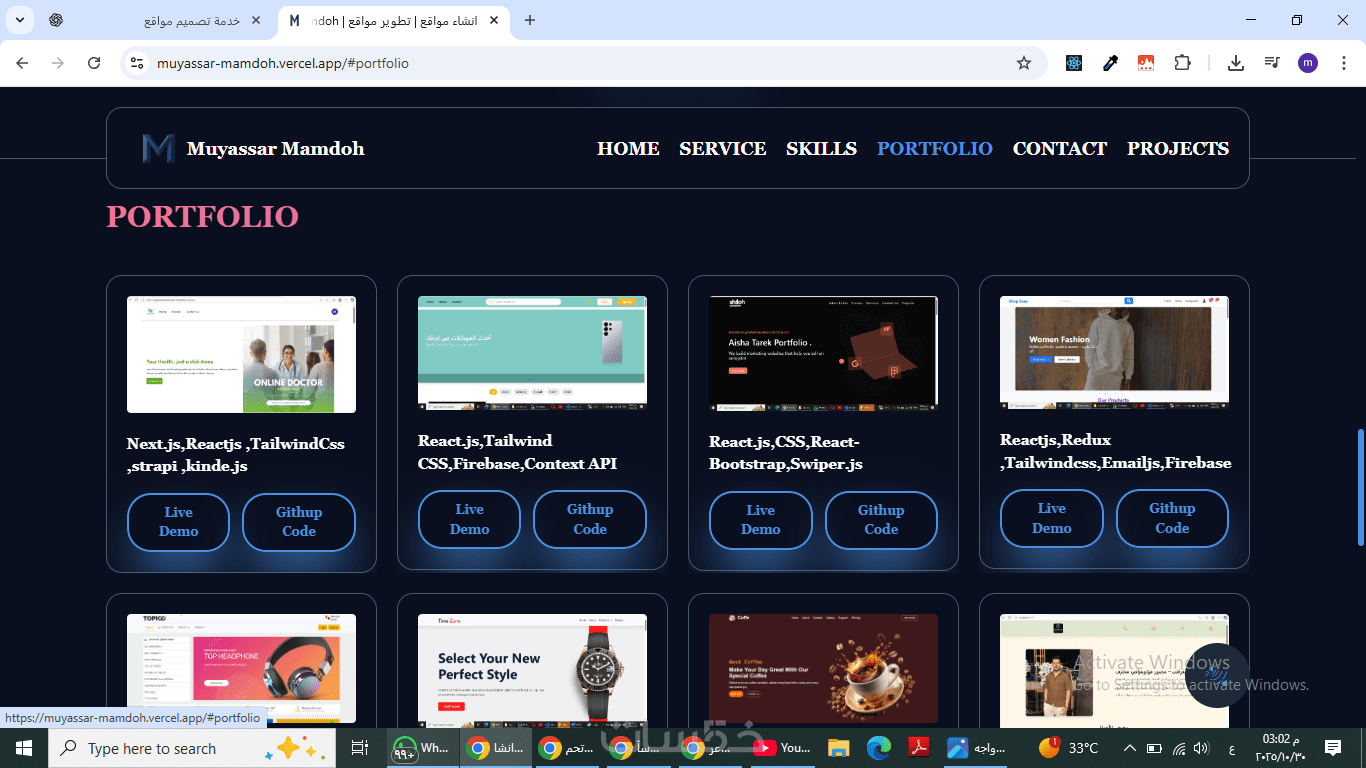View Githup Code for React-Bootstrap Swiper.js project
Screen dimensions: 1366x768
coord(881,520)
